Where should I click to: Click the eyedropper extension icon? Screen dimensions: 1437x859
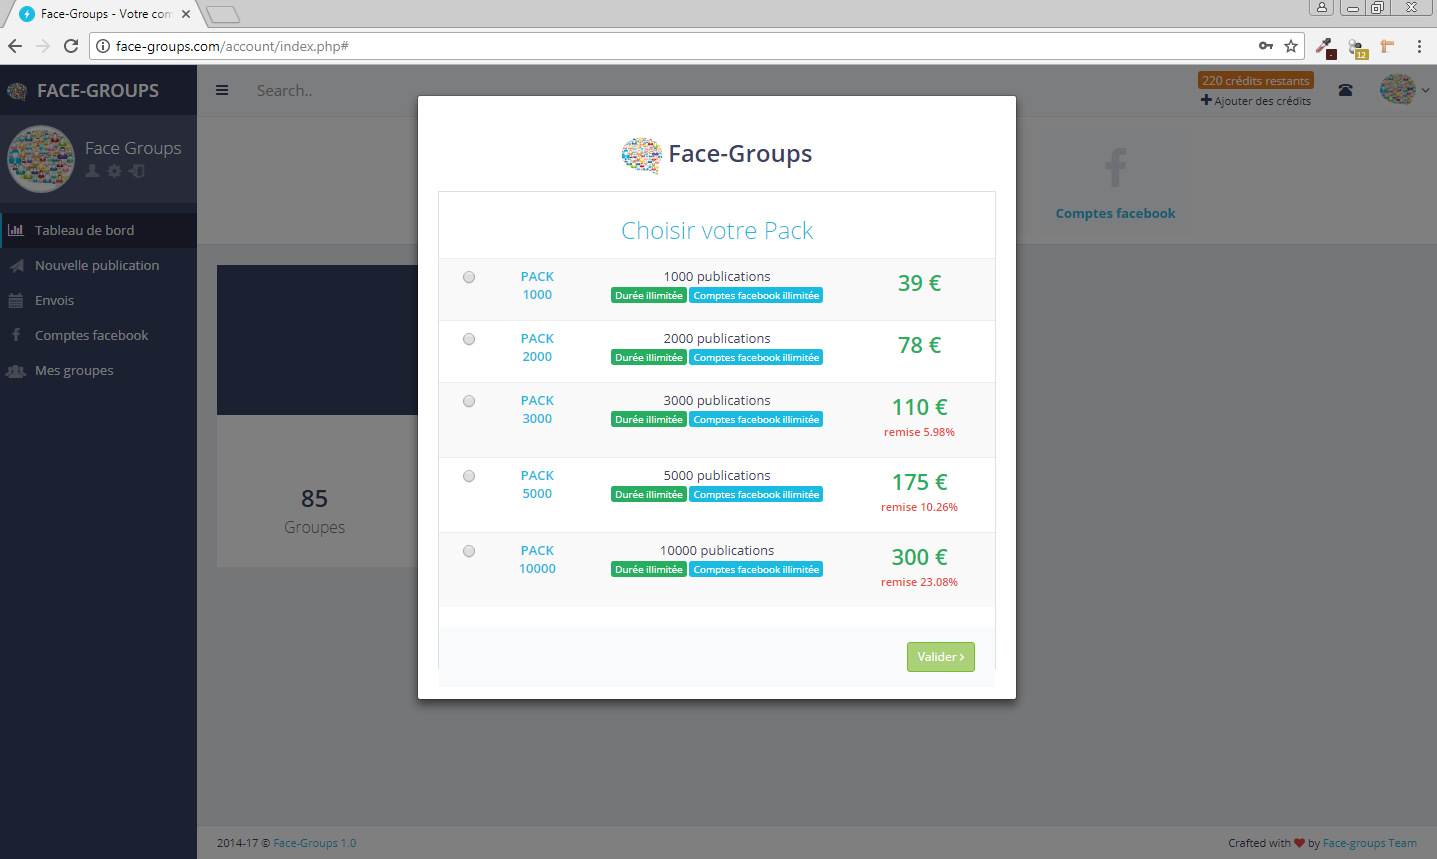[x=1324, y=46]
